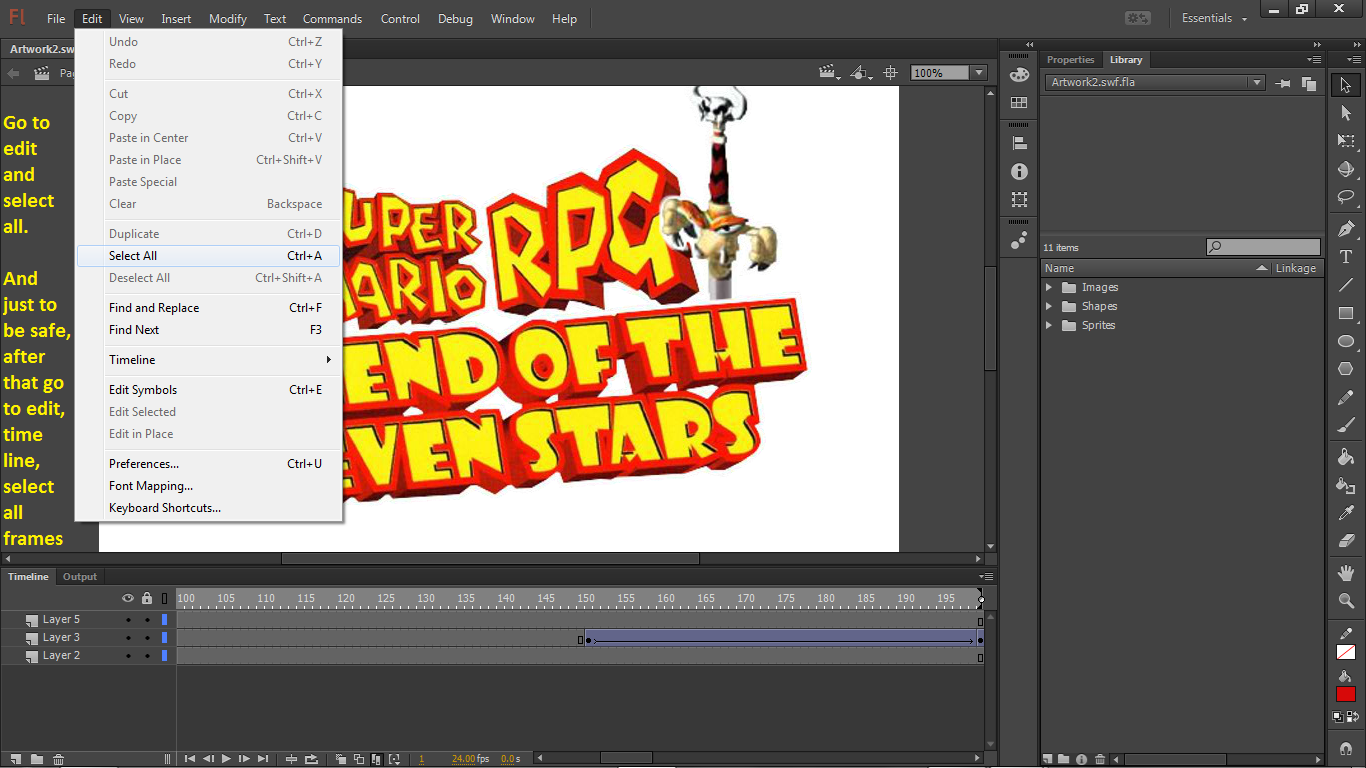Choose Find and Replace from Edit menu
The height and width of the screenshot is (768, 1366).
209,308
